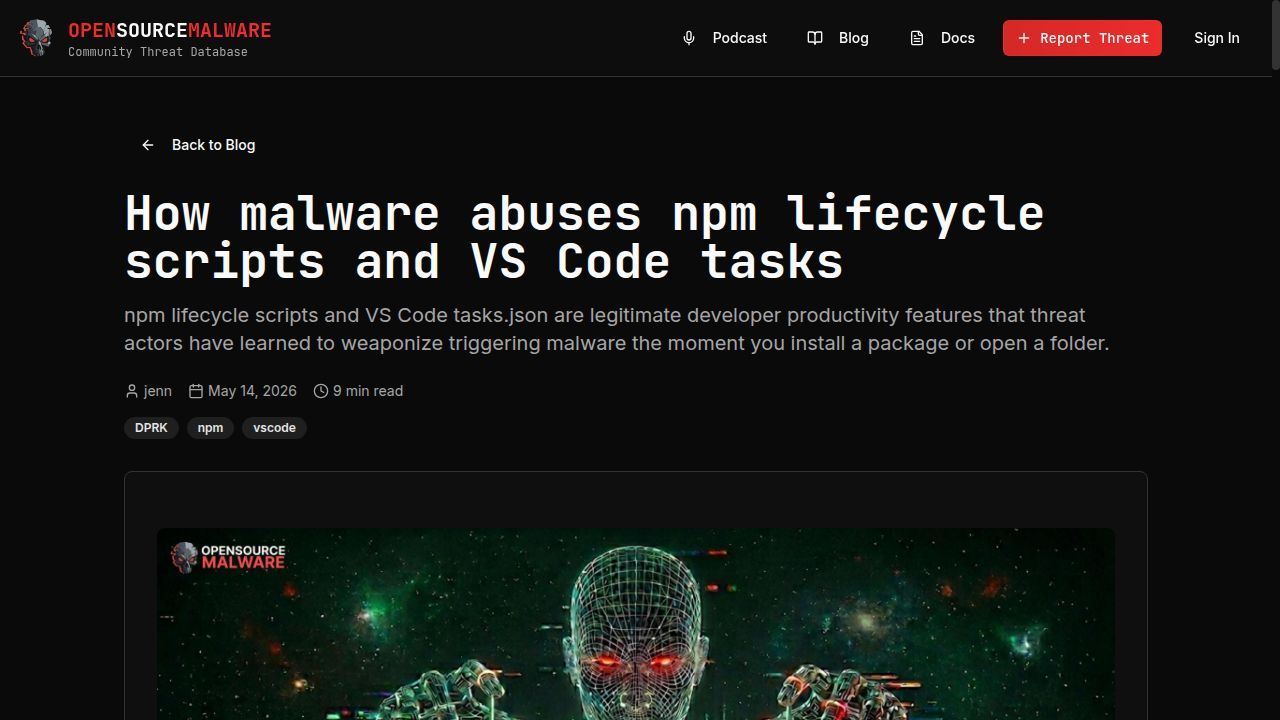Viewport: 1280px width, 720px height.
Task: Click the back arrow icon
Action: tap(148, 145)
